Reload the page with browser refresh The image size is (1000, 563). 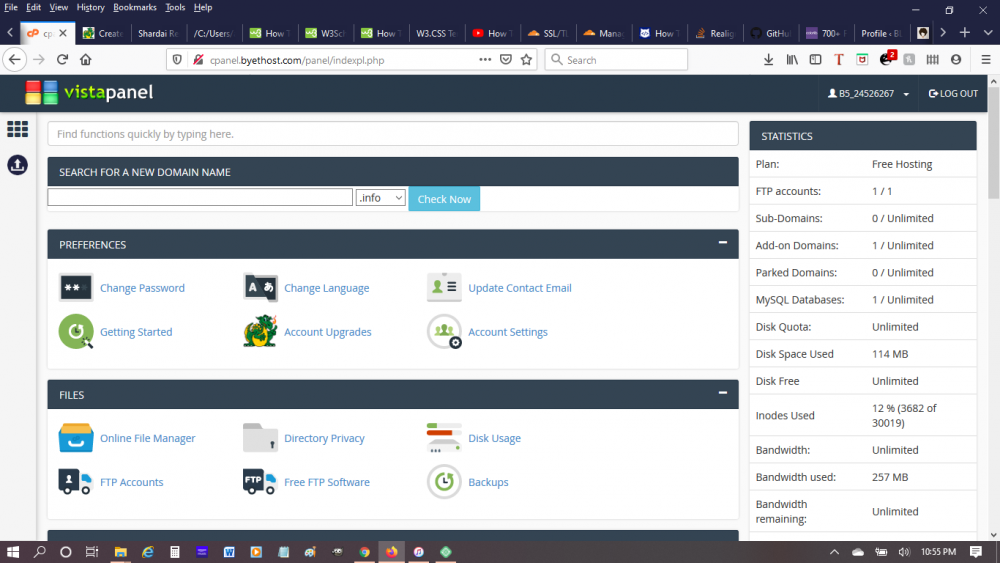coord(62,60)
